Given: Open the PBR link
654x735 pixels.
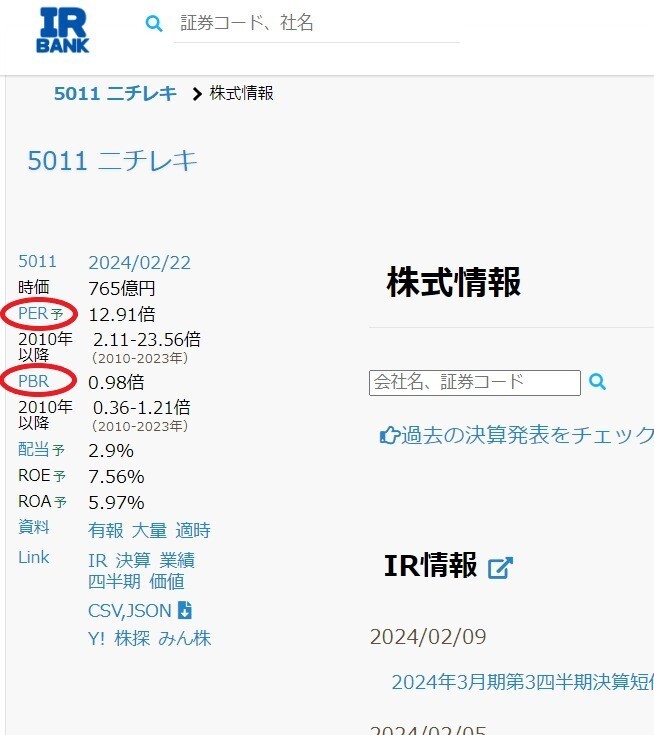Looking at the screenshot, I should [33, 381].
